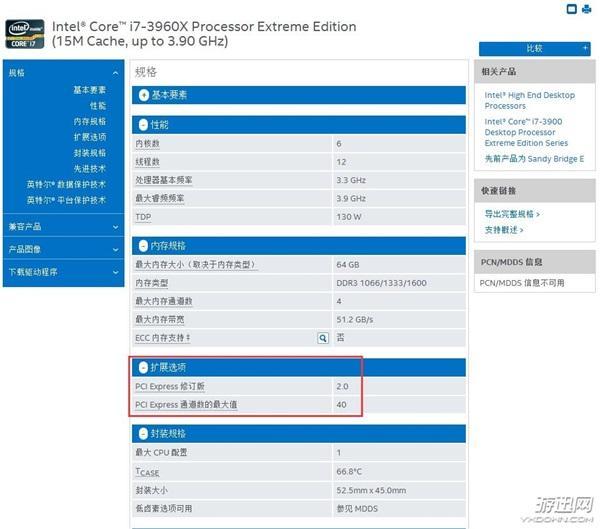
Task: Collapse the 规格 sidebar menu chevron
Action: coord(116,73)
